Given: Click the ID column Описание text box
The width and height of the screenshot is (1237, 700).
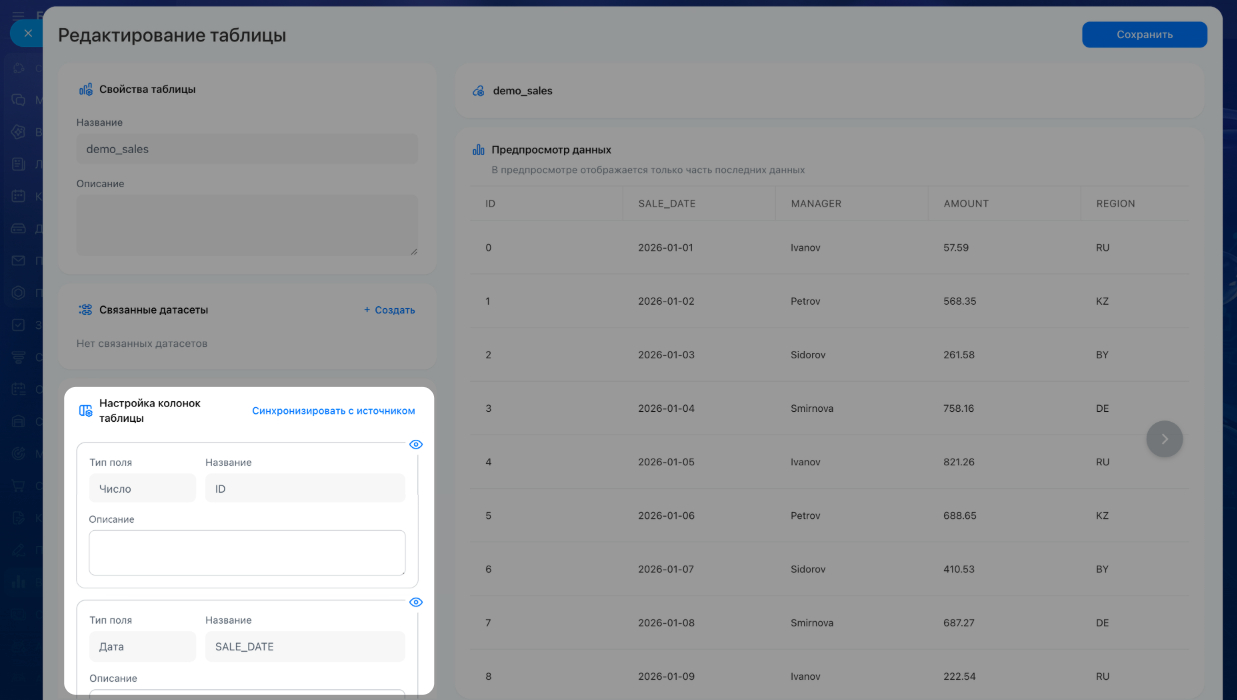Looking at the screenshot, I should coord(247,553).
